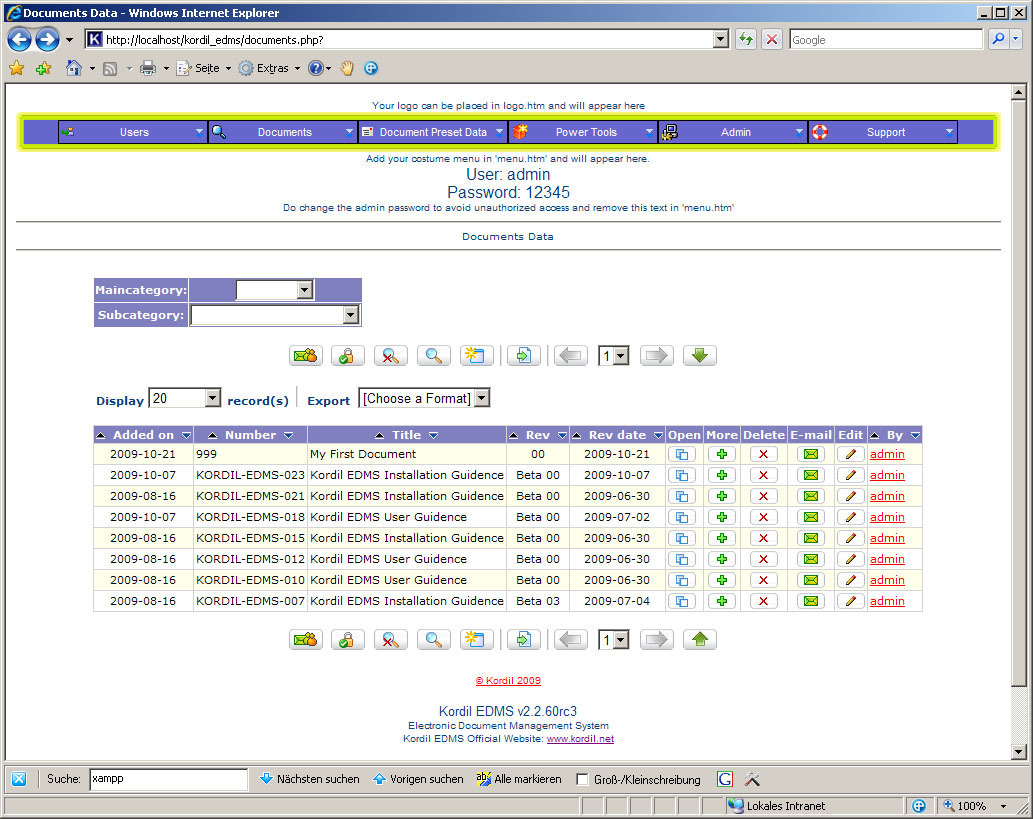E-mail document KORDIL-EDMS-018 envelope icon
This screenshot has width=1033, height=819.
coord(810,517)
